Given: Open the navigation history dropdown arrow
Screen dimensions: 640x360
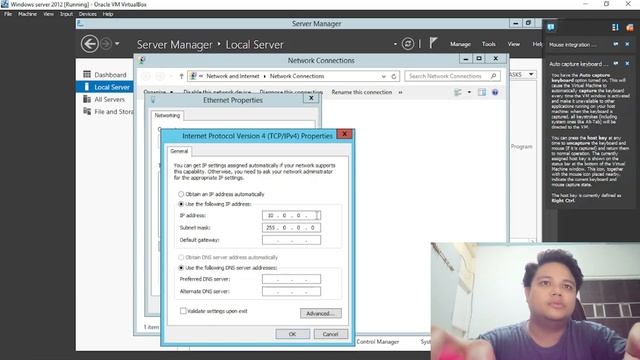Looking at the screenshot, I should coord(117,44).
